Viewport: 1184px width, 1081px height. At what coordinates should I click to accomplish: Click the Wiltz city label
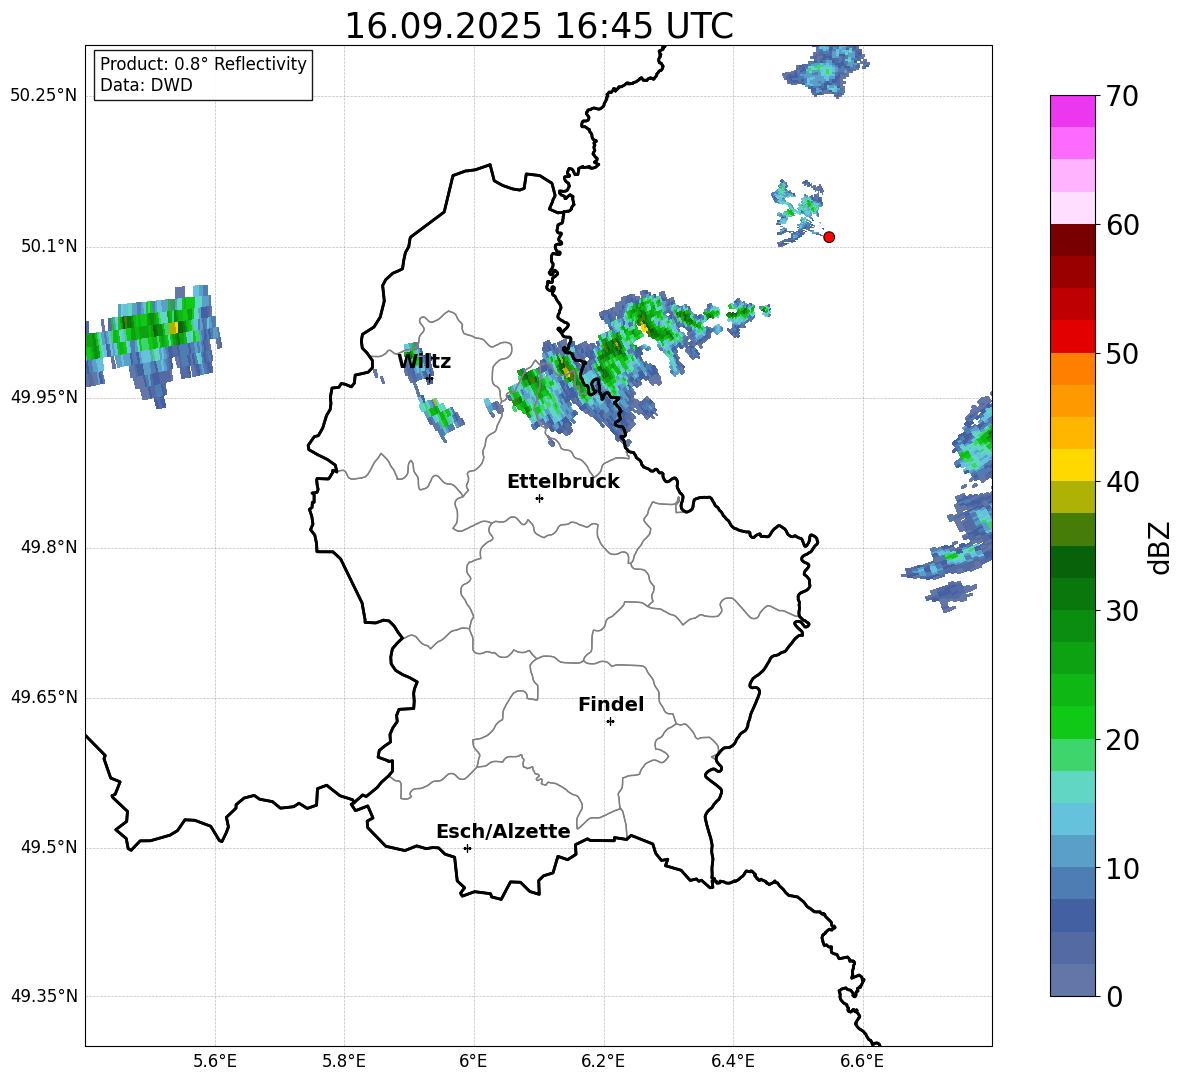pyautogui.click(x=424, y=362)
